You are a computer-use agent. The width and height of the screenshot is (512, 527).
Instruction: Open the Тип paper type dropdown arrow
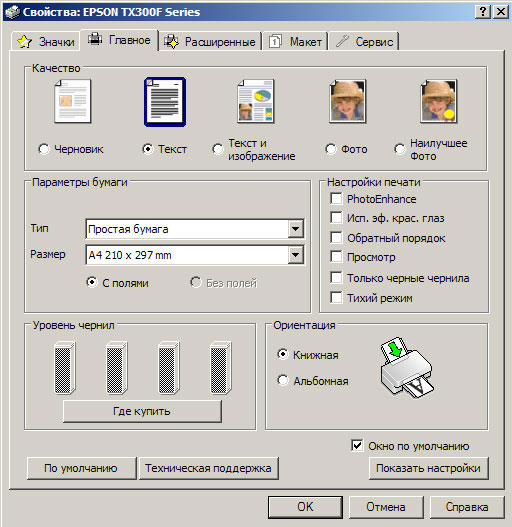pos(296,229)
